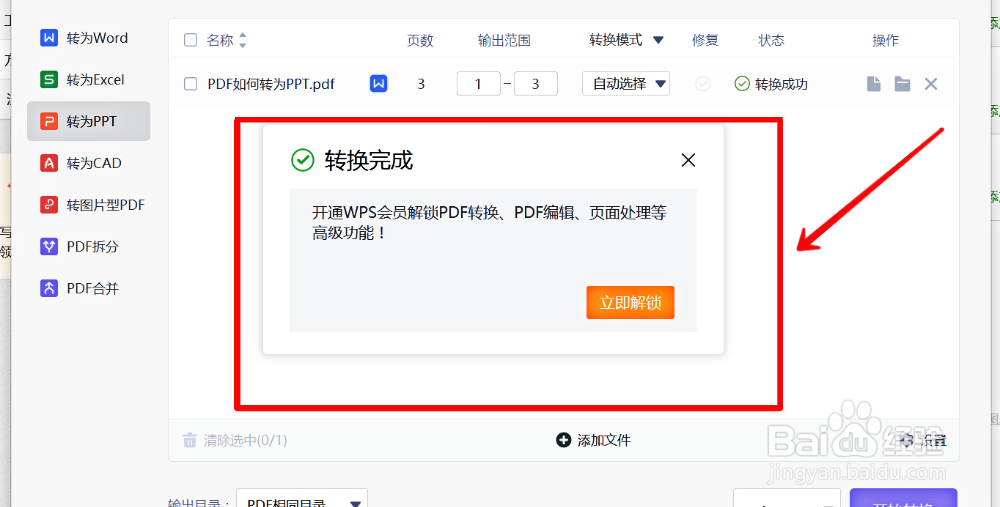Viewport: 1000px width, 507px height.
Task: Click the 添加文件 button
Action: [593, 440]
